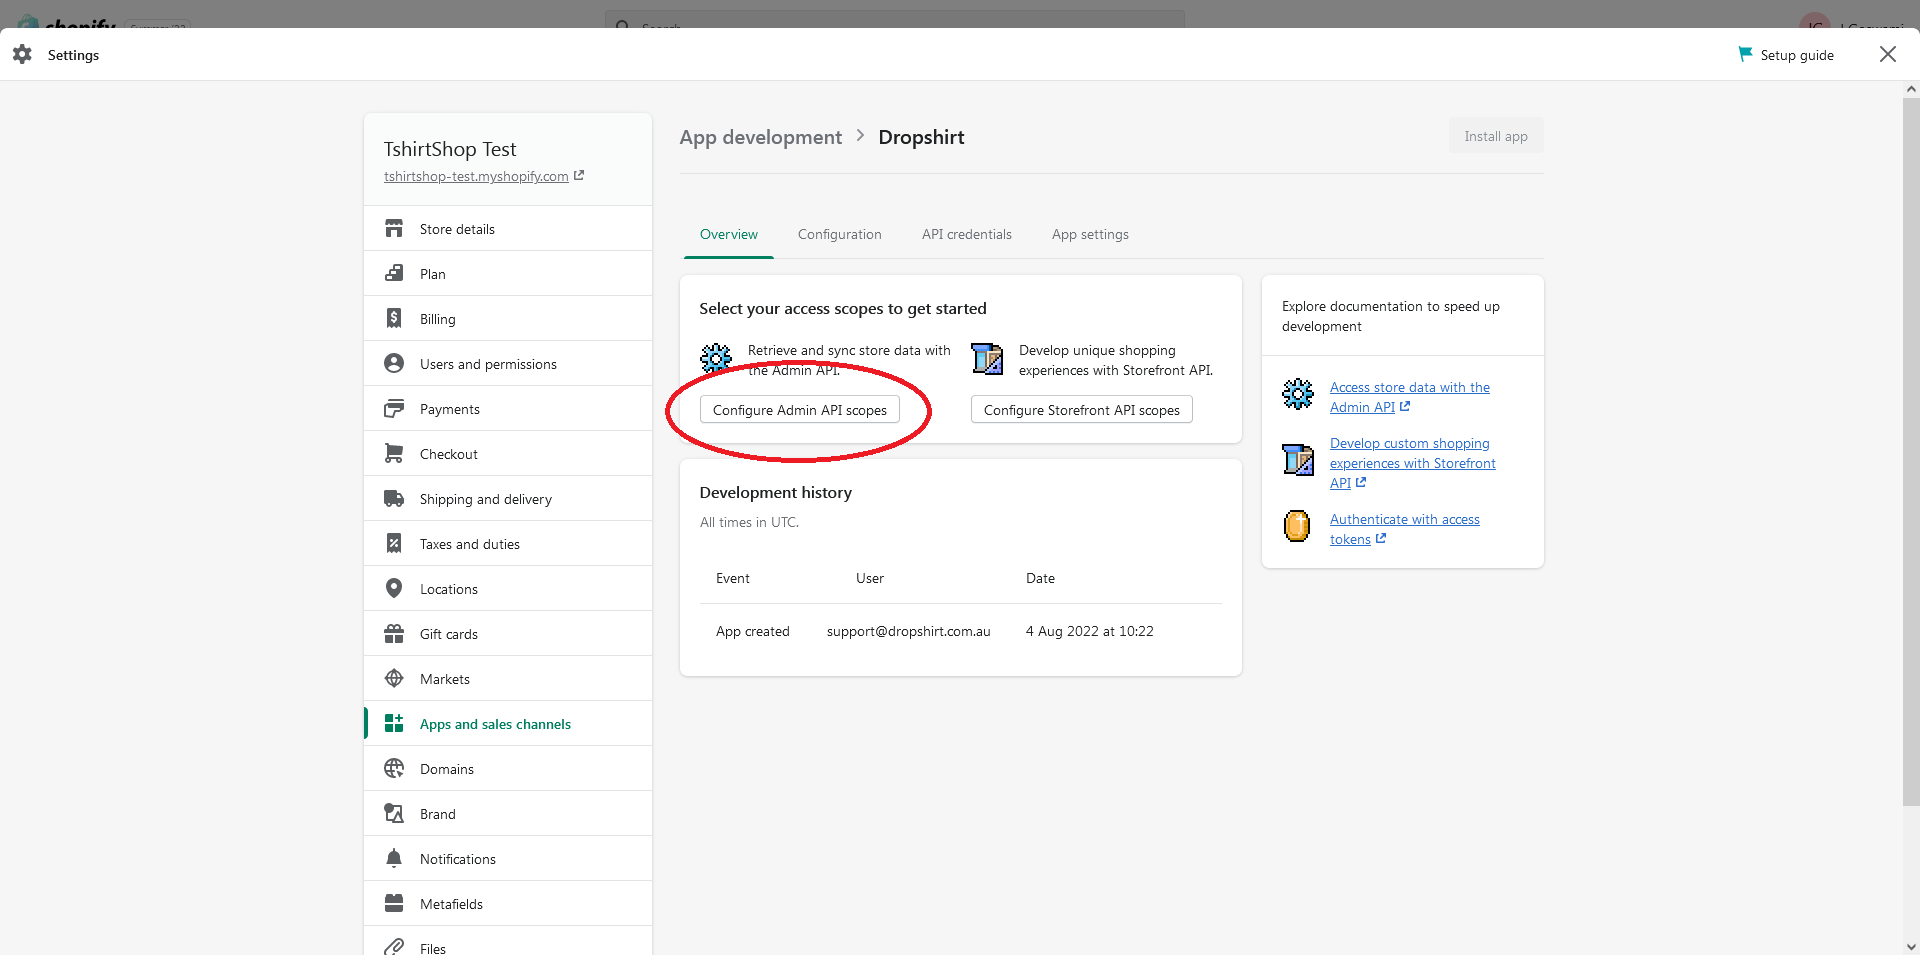Image resolution: width=1920 pixels, height=955 pixels.
Task: Click the Install app button
Action: (1496, 136)
